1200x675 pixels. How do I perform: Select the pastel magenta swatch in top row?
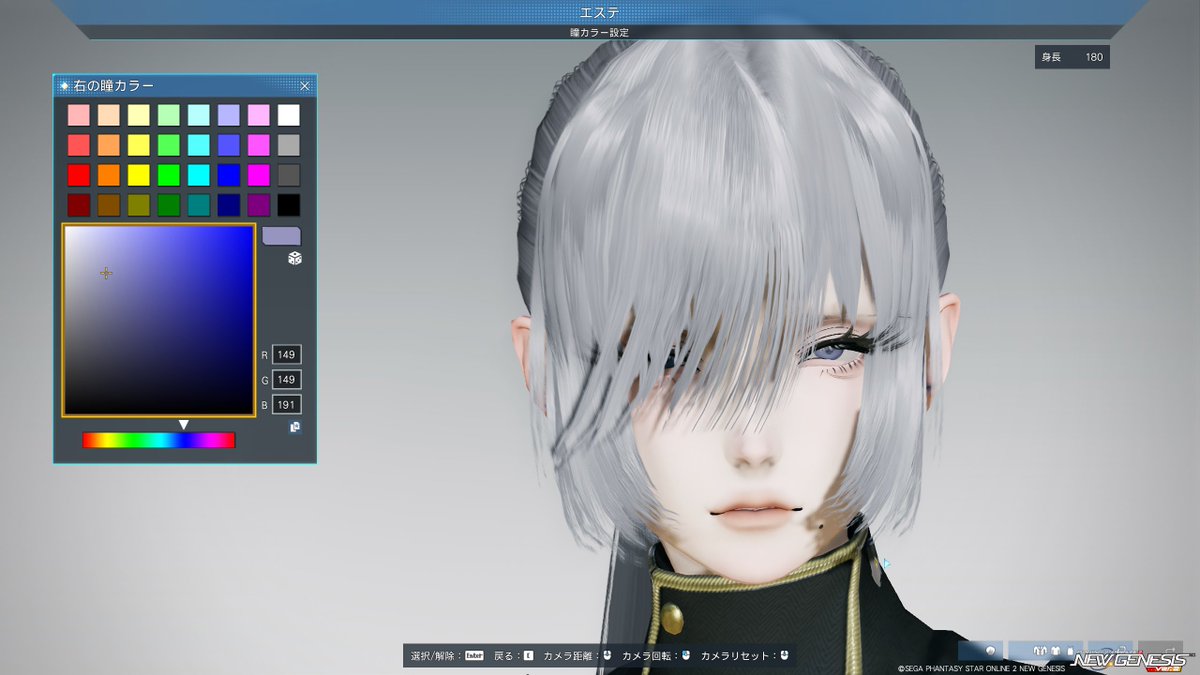[x=259, y=115]
